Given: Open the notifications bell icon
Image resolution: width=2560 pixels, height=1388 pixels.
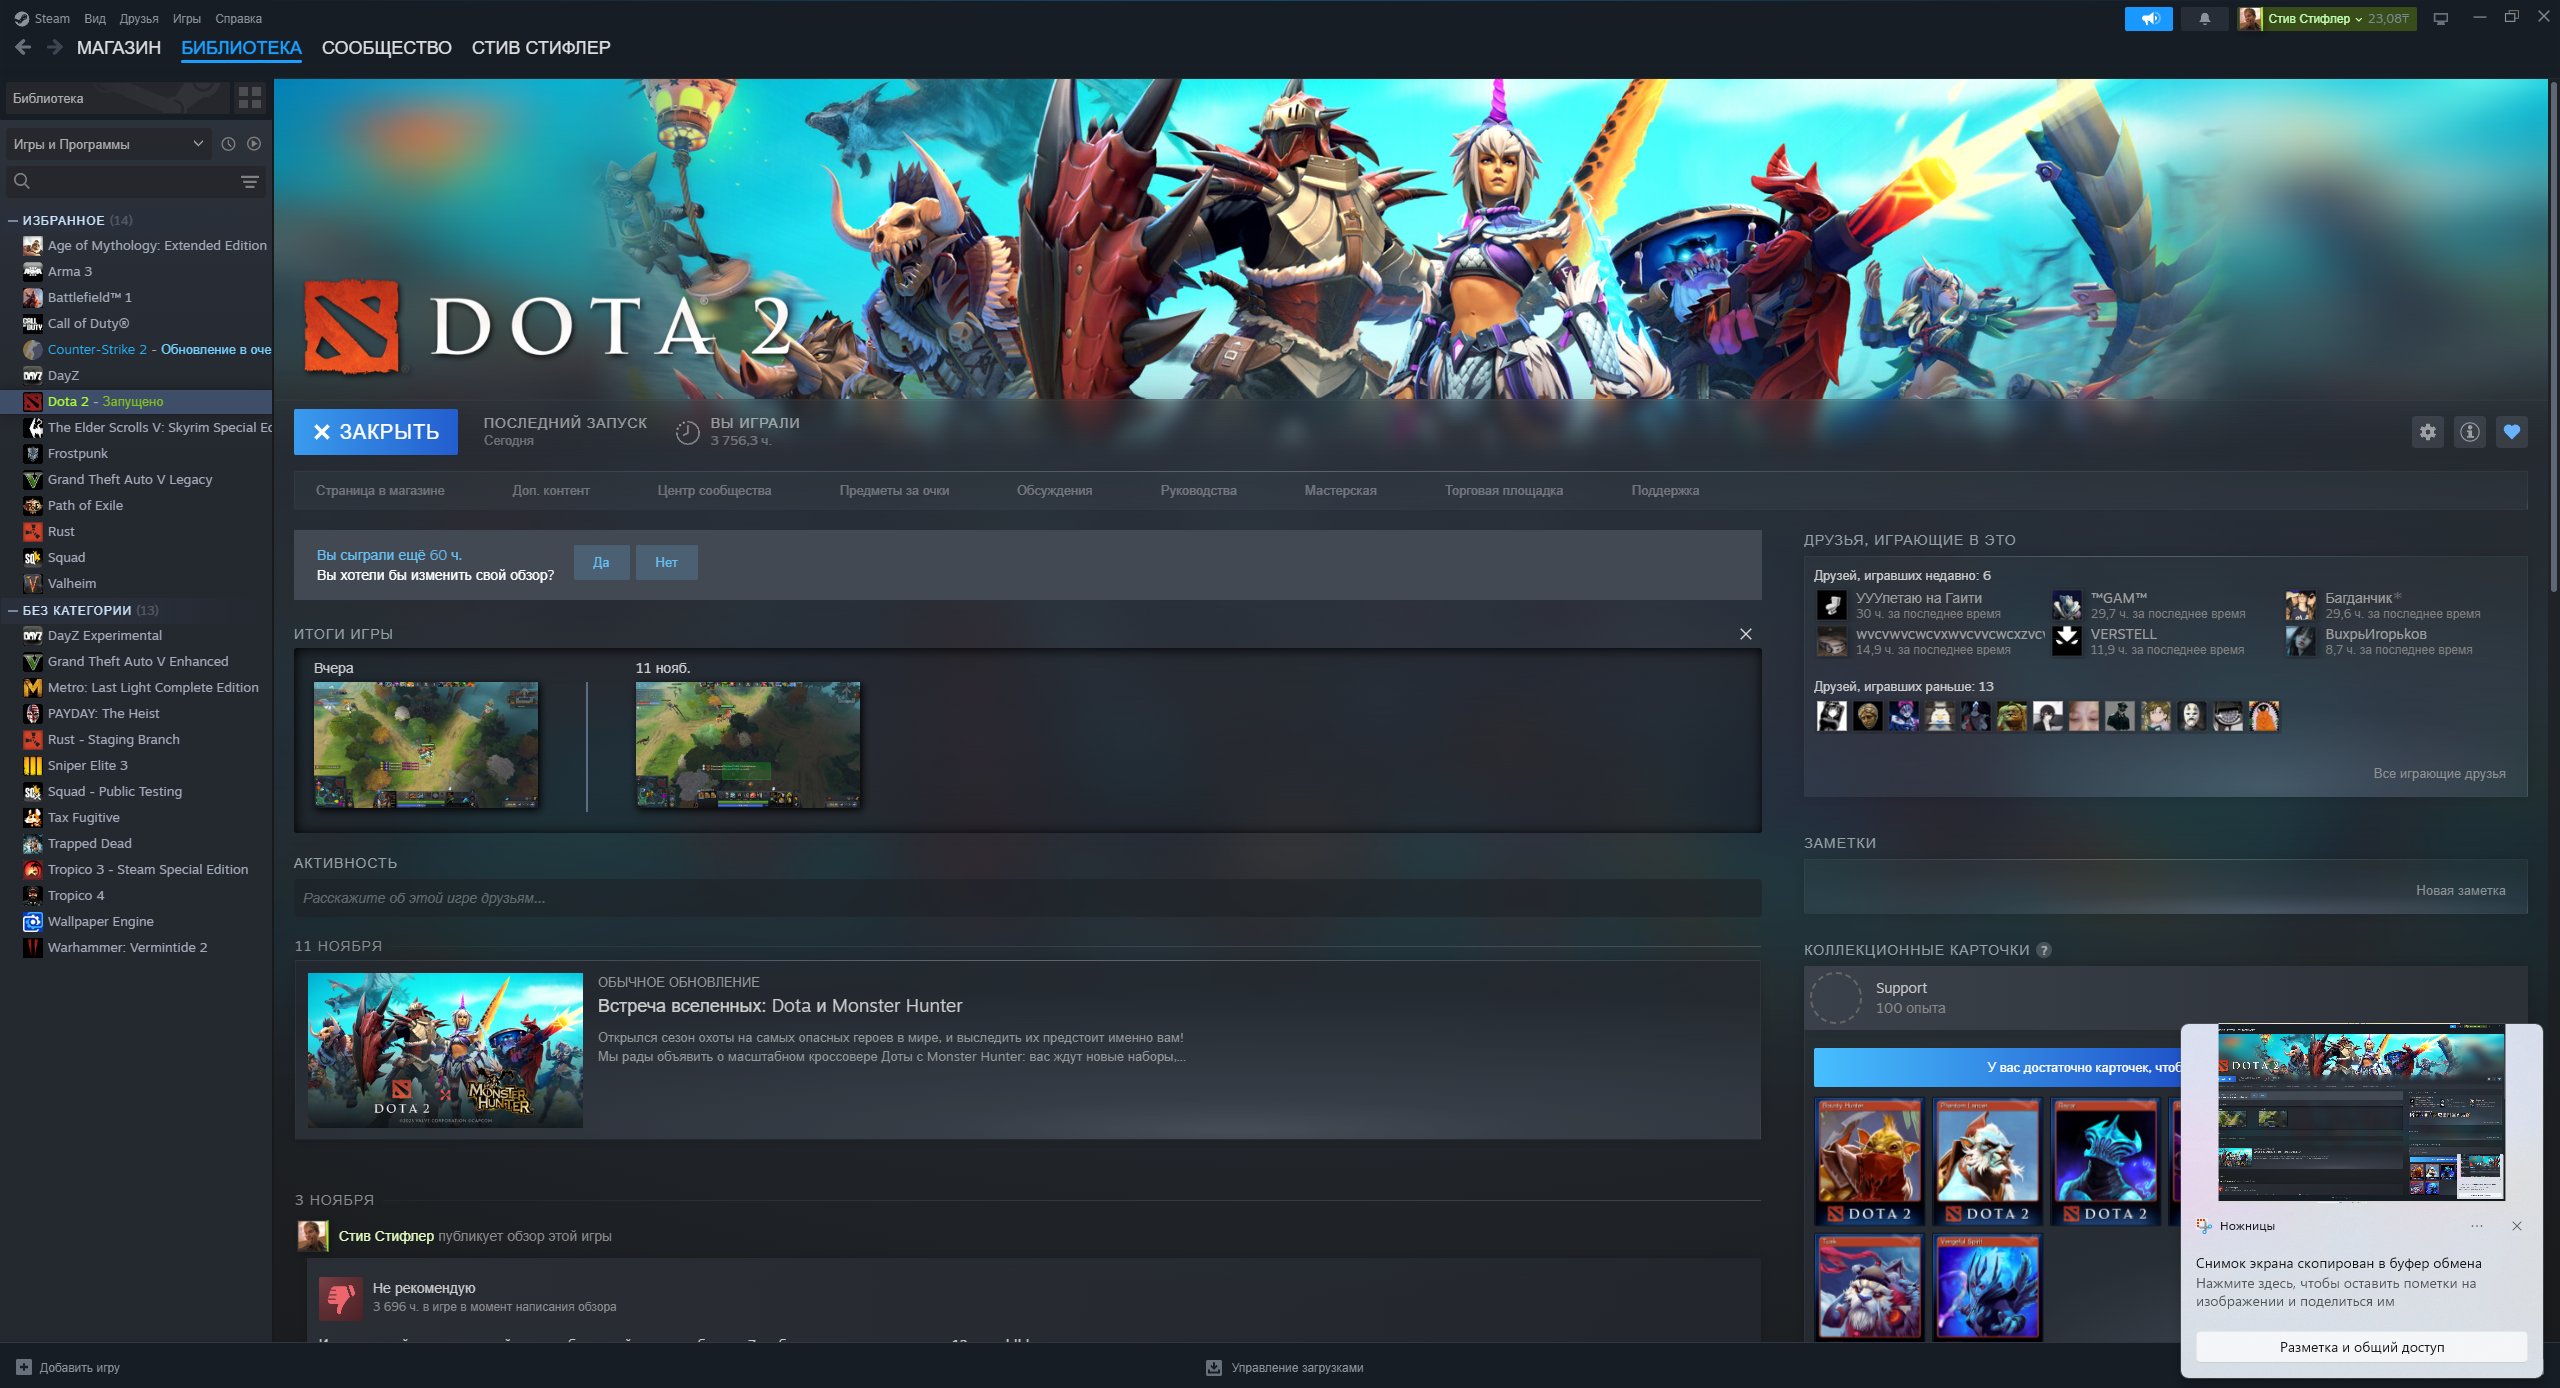Looking at the screenshot, I should pos(2207,17).
